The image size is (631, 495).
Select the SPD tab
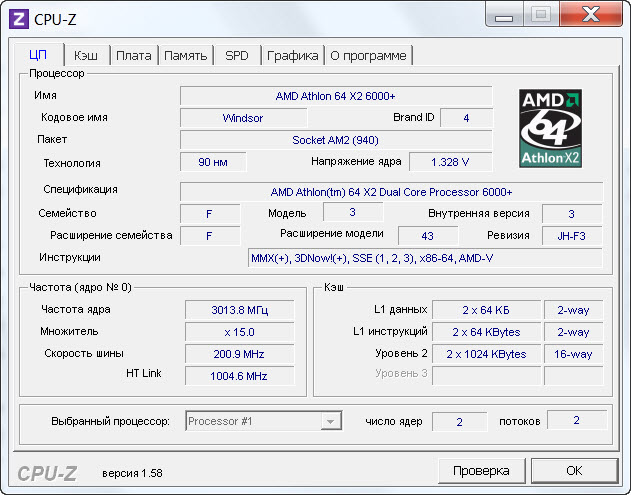pyautogui.click(x=237, y=56)
